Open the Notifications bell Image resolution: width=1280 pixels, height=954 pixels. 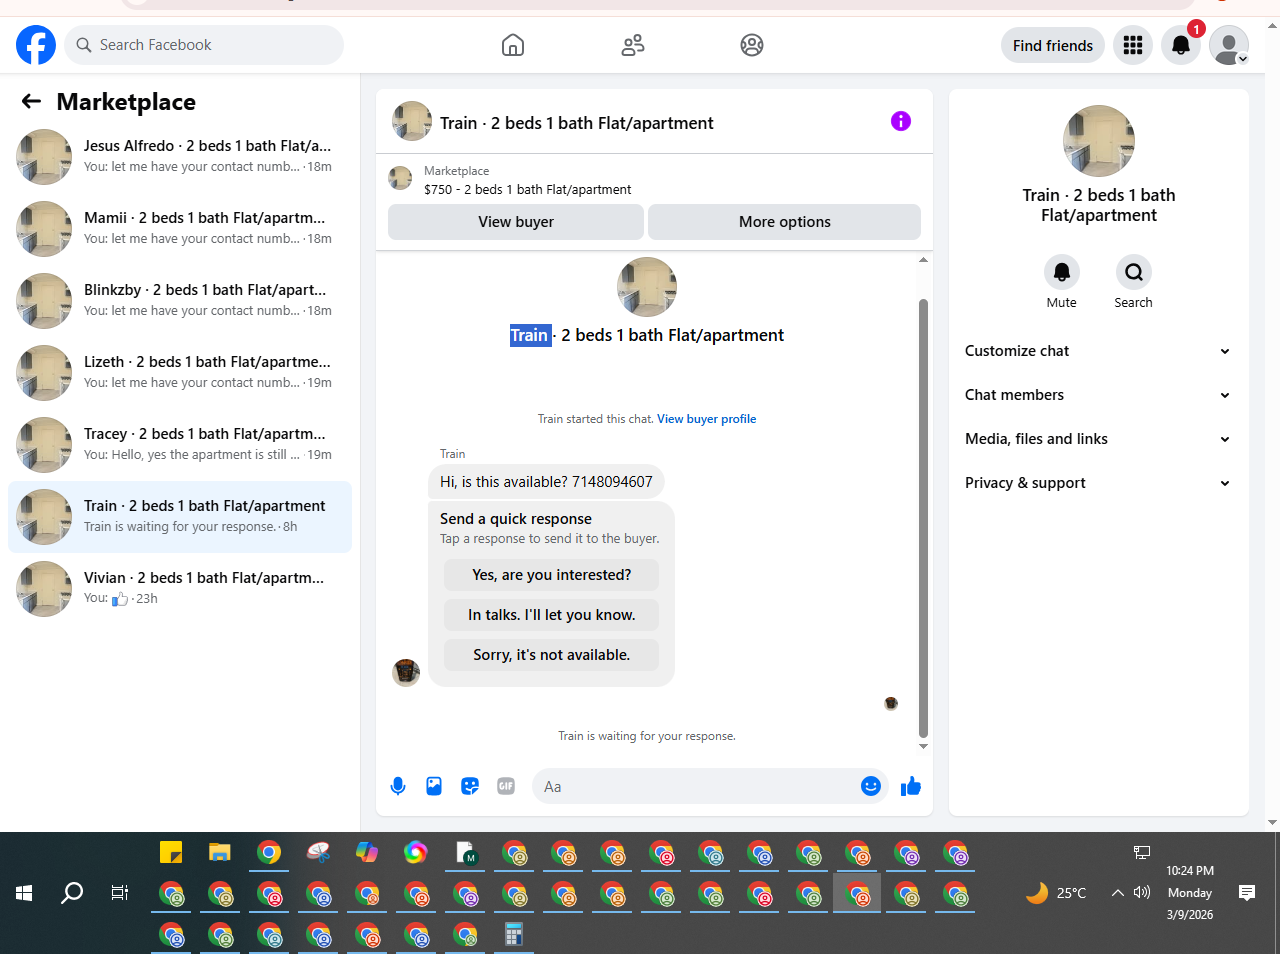[x=1181, y=45]
